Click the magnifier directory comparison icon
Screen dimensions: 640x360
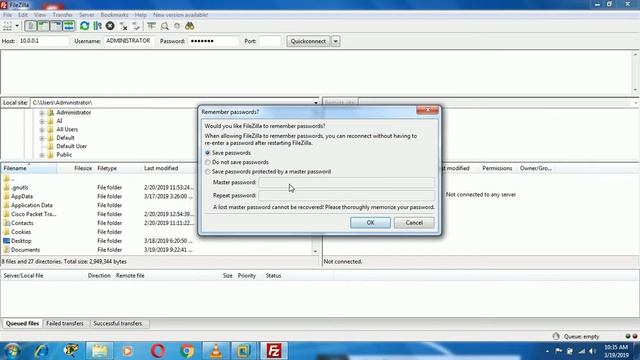coord(164,27)
